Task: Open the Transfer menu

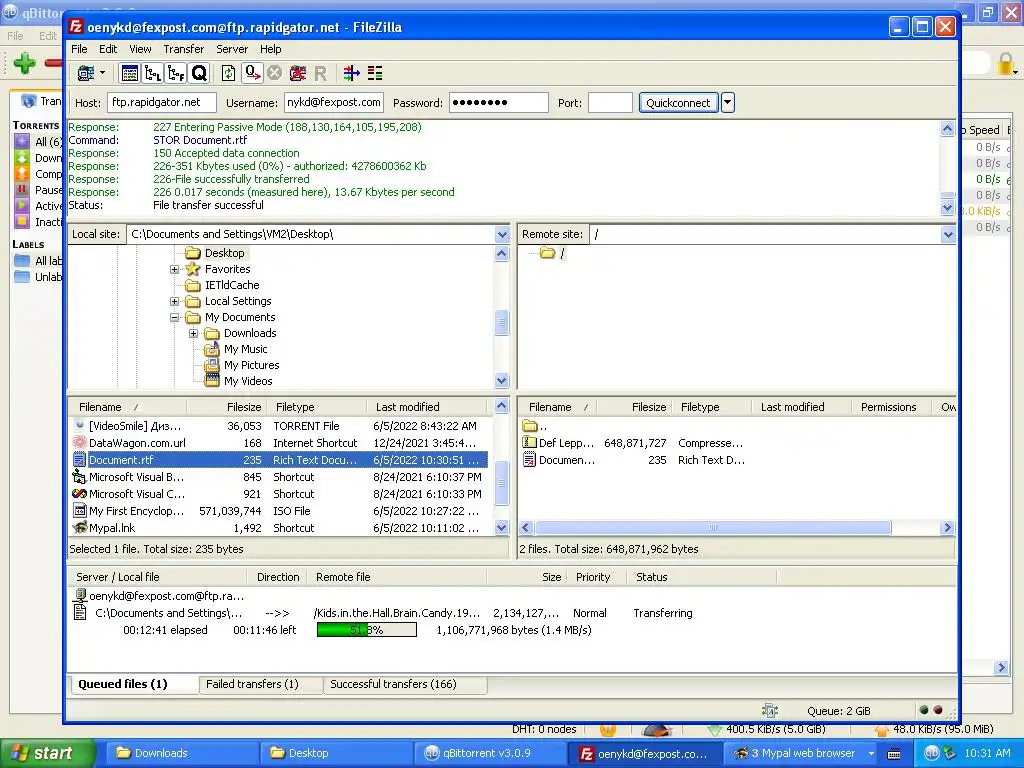Action: [x=184, y=49]
